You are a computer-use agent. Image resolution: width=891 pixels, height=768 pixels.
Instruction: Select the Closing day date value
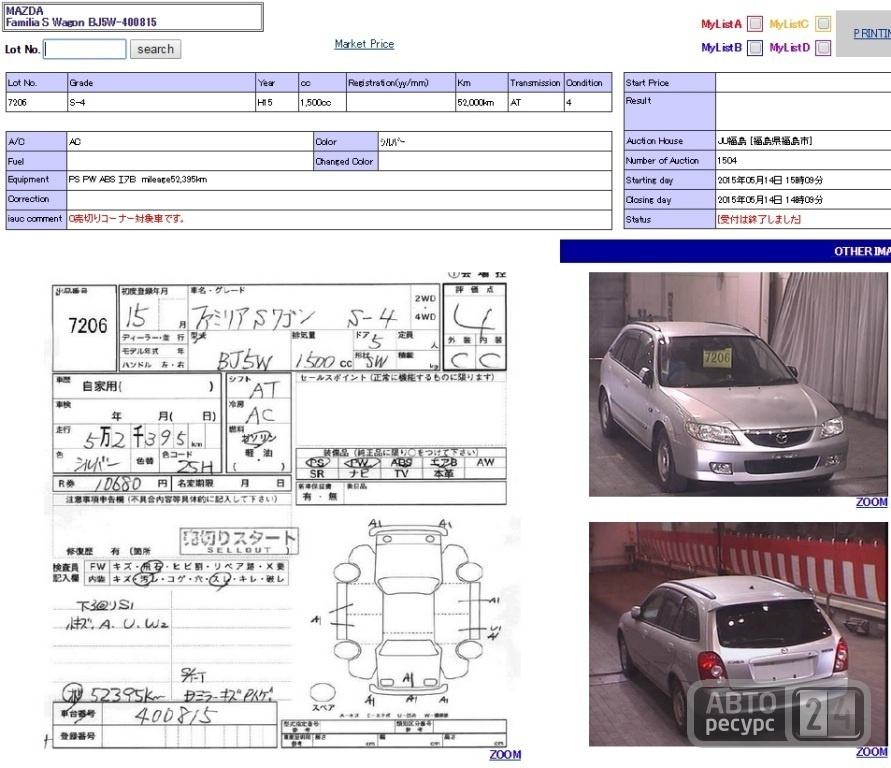[770, 200]
